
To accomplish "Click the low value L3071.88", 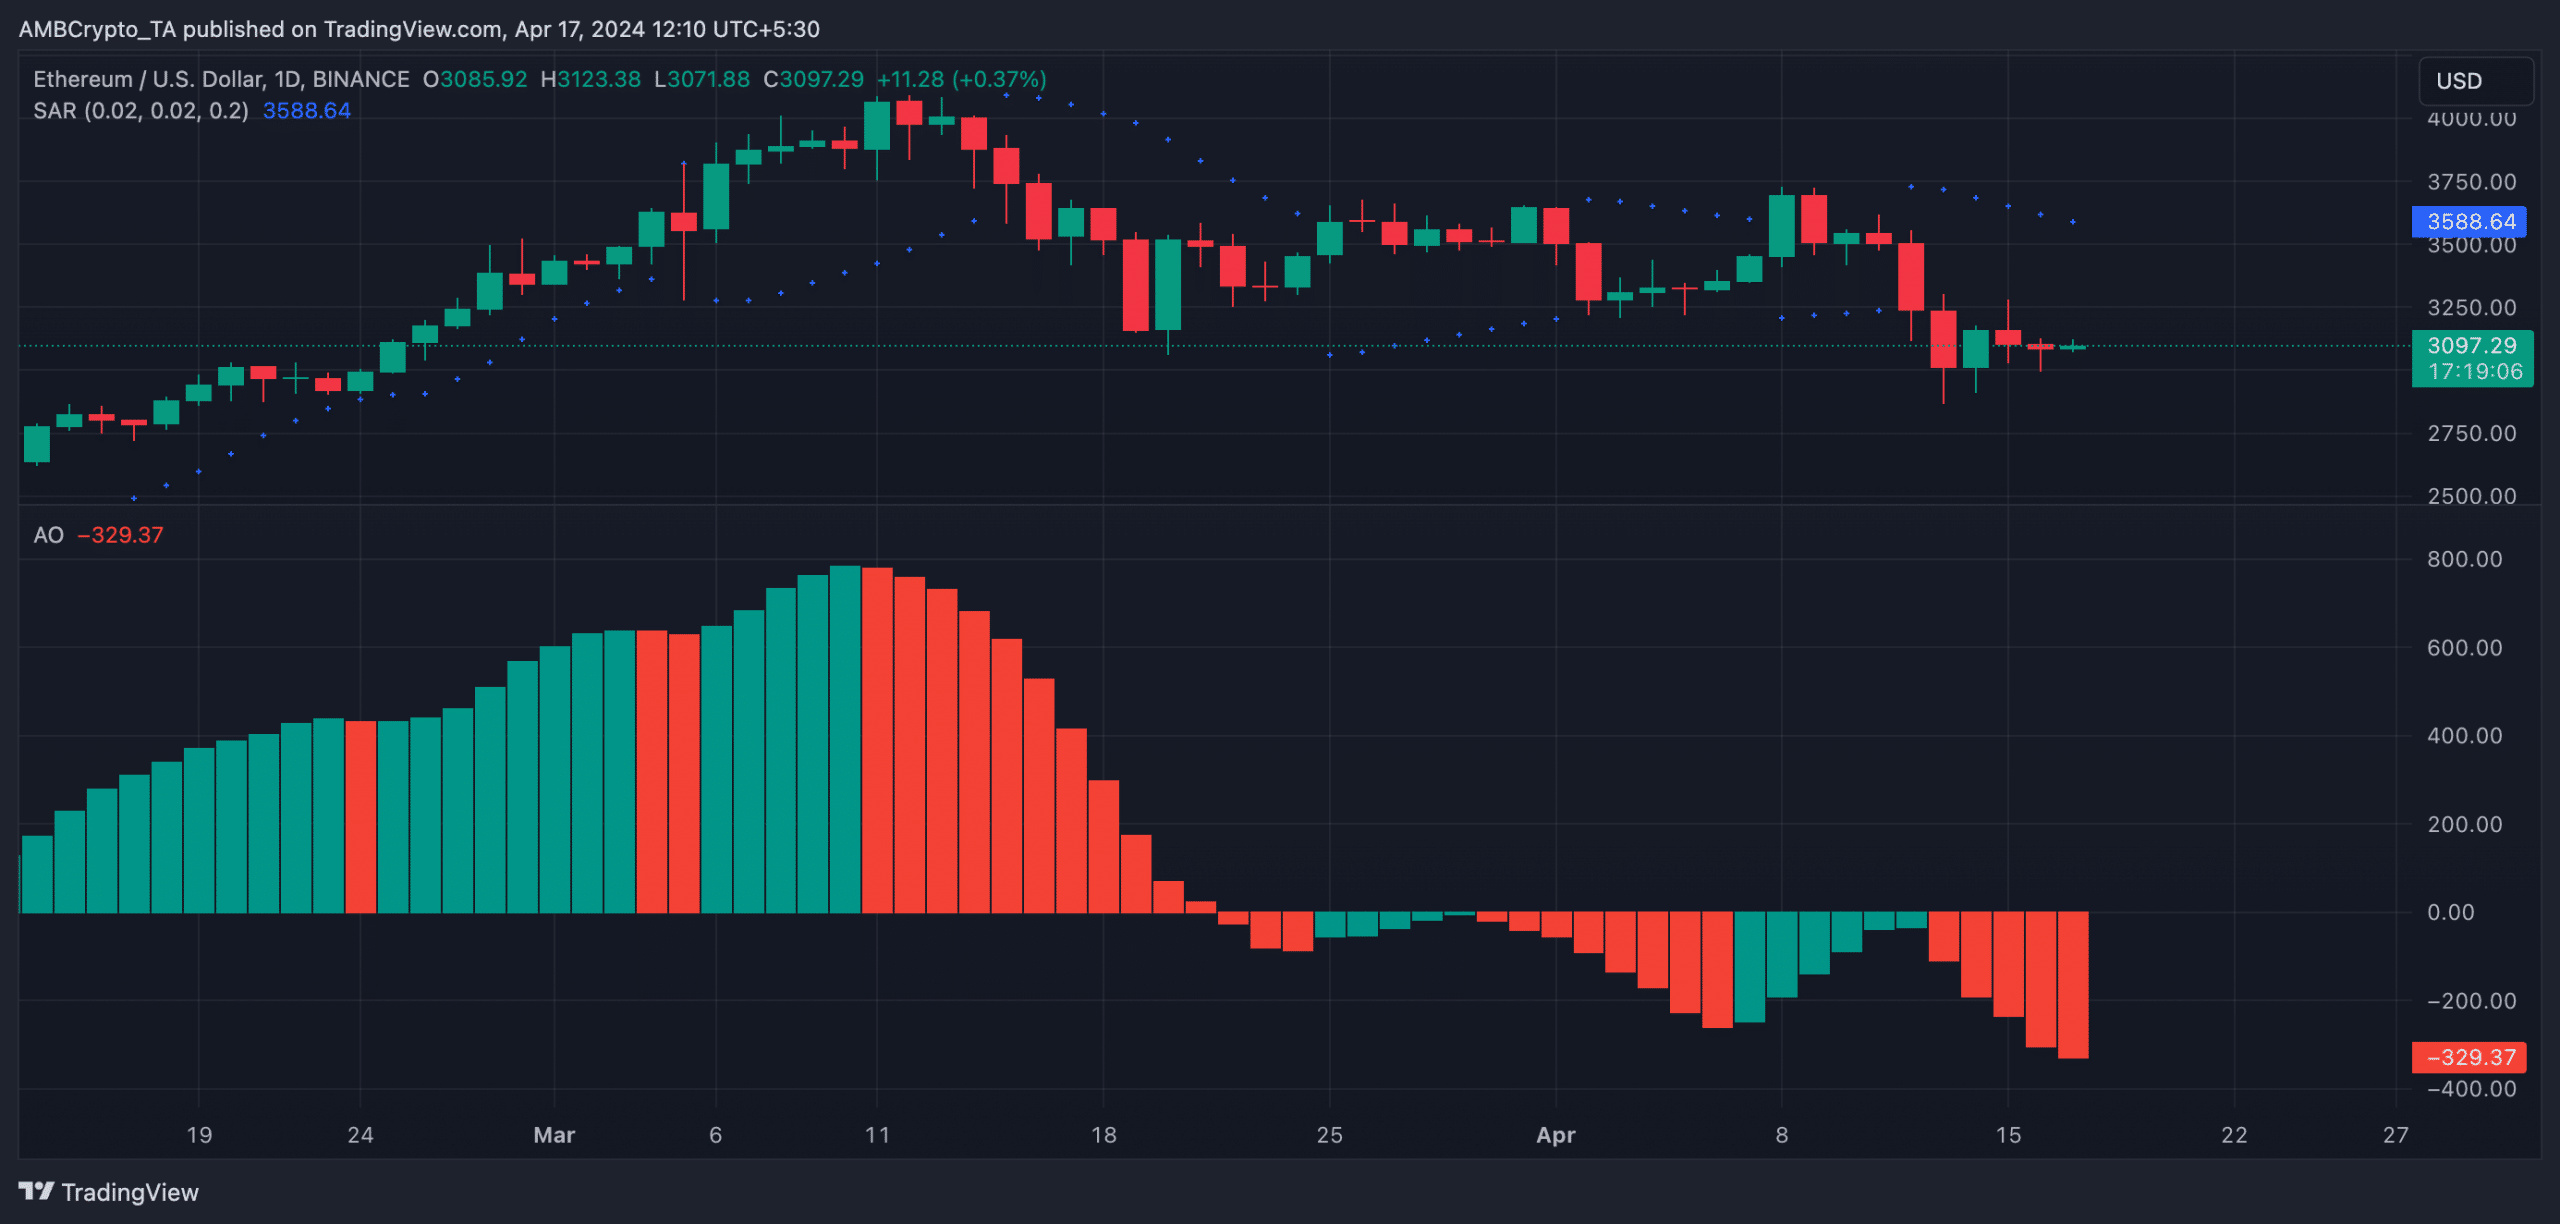I will click(x=701, y=79).
